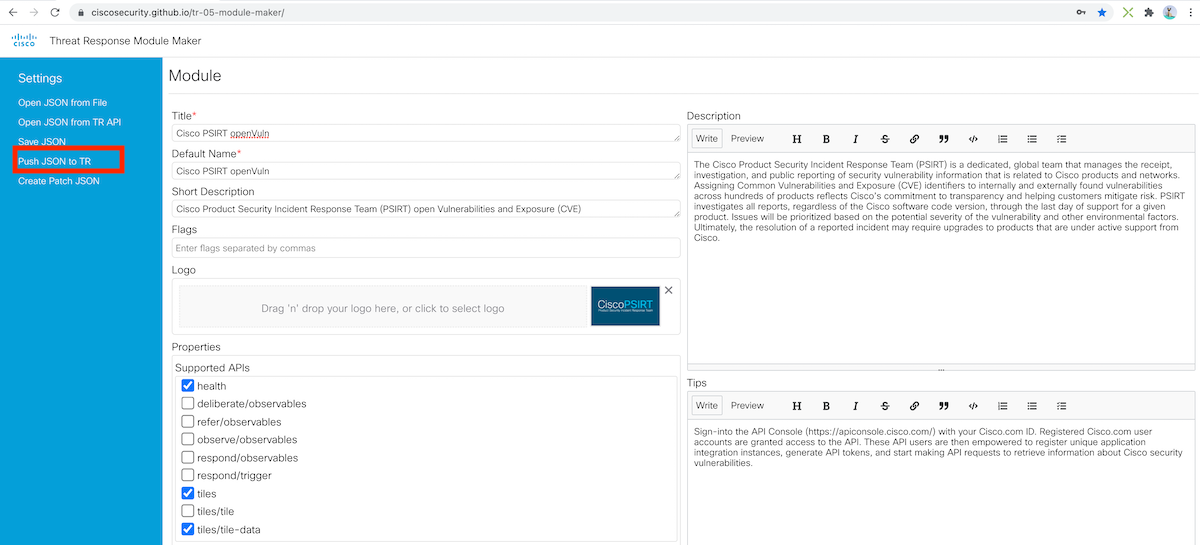The image size is (1200, 545).
Task: Switch to Write tab in Tips editor
Action: 707,406
